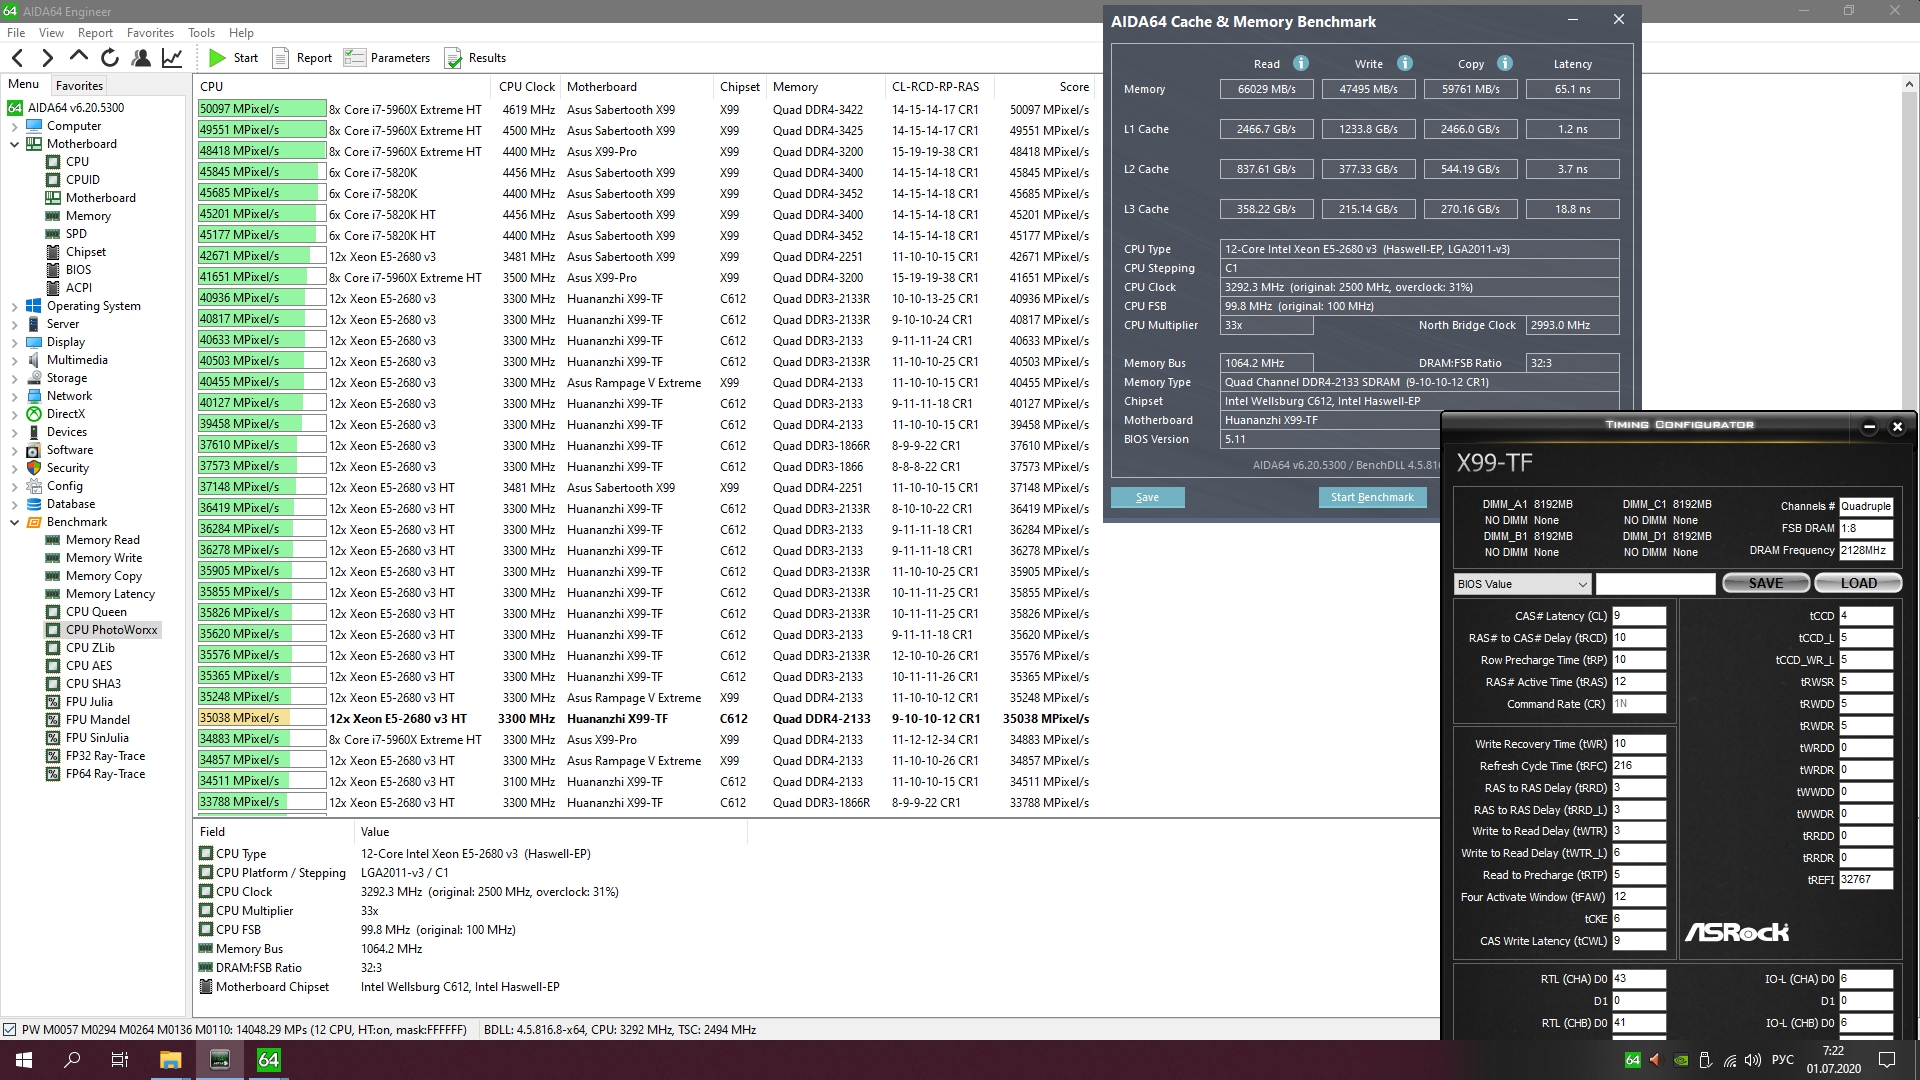The width and height of the screenshot is (1920, 1080).
Task: Click the info icon next to Copy
Action: (1505, 63)
